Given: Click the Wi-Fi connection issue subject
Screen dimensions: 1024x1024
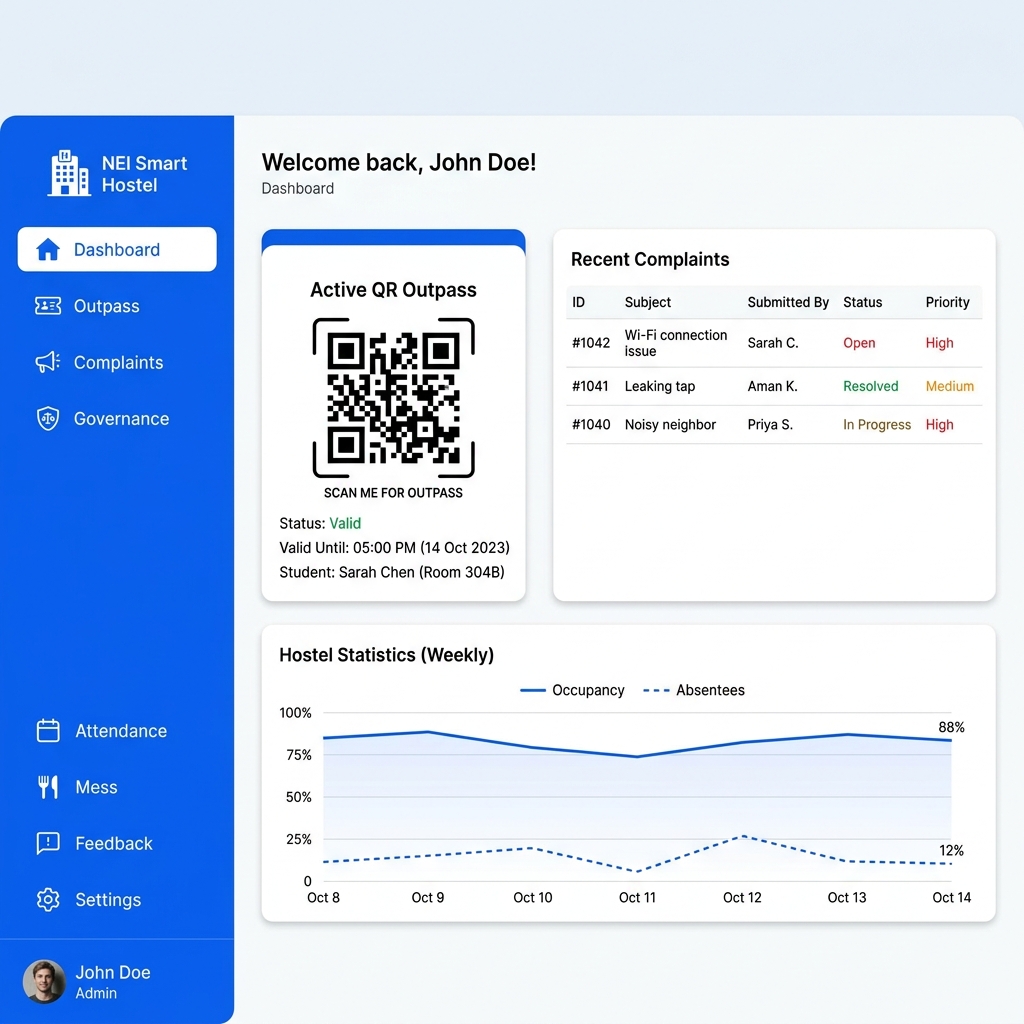Looking at the screenshot, I should (676, 343).
